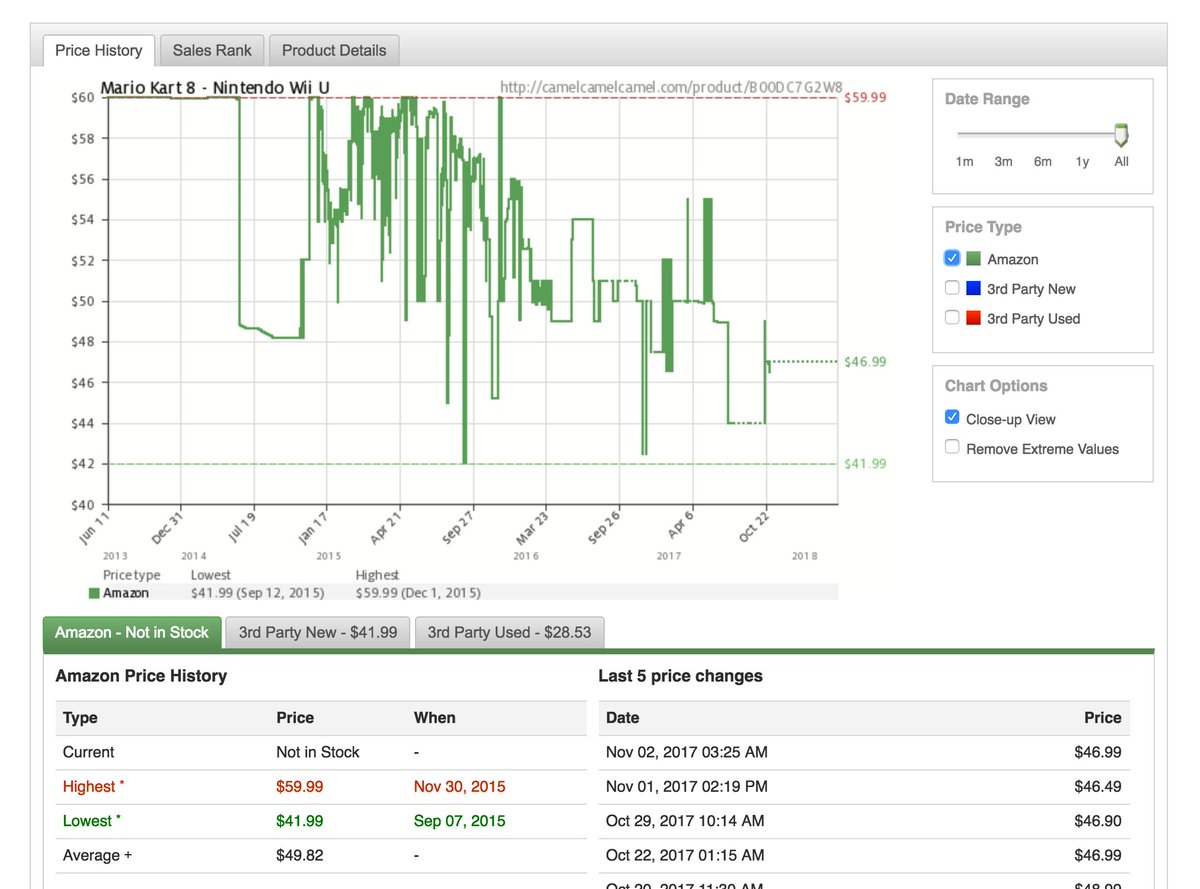Viewport: 1200px width, 889px height.
Task: Click the When column header
Action: (x=435, y=718)
